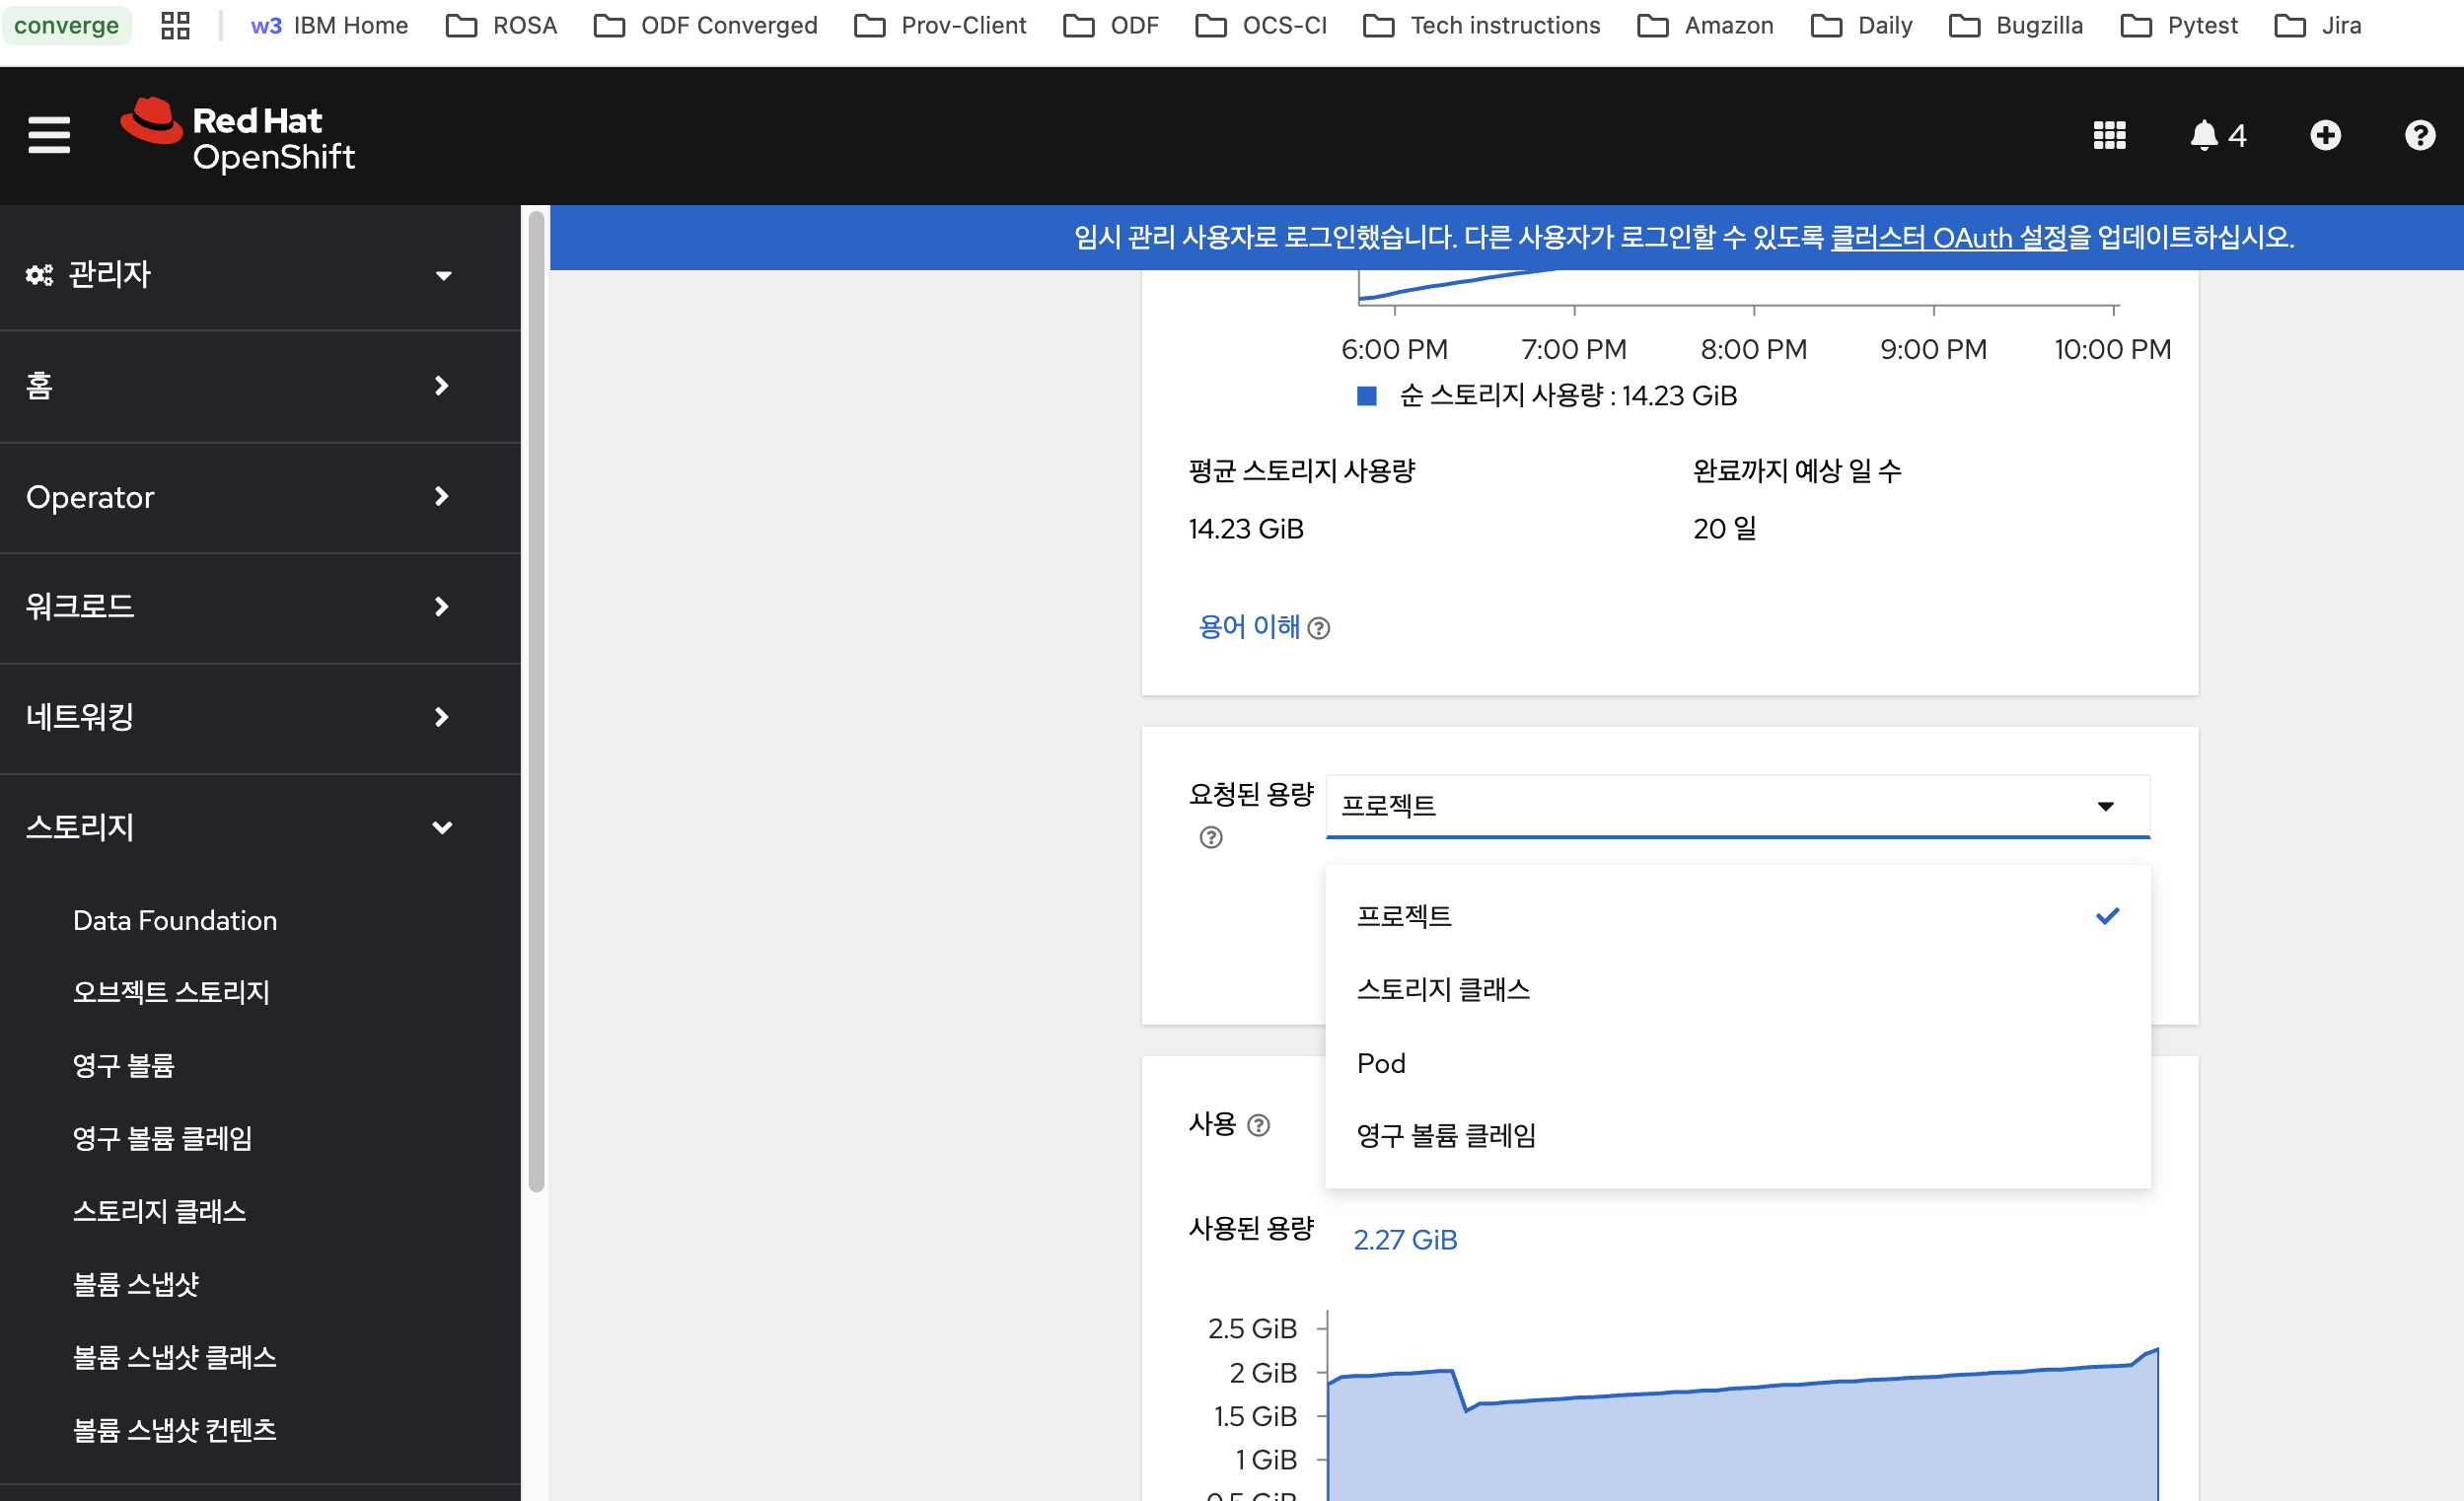Click help icon next to 사용 label
Image resolution: width=2464 pixels, height=1501 pixels.
click(1259, 1126)
